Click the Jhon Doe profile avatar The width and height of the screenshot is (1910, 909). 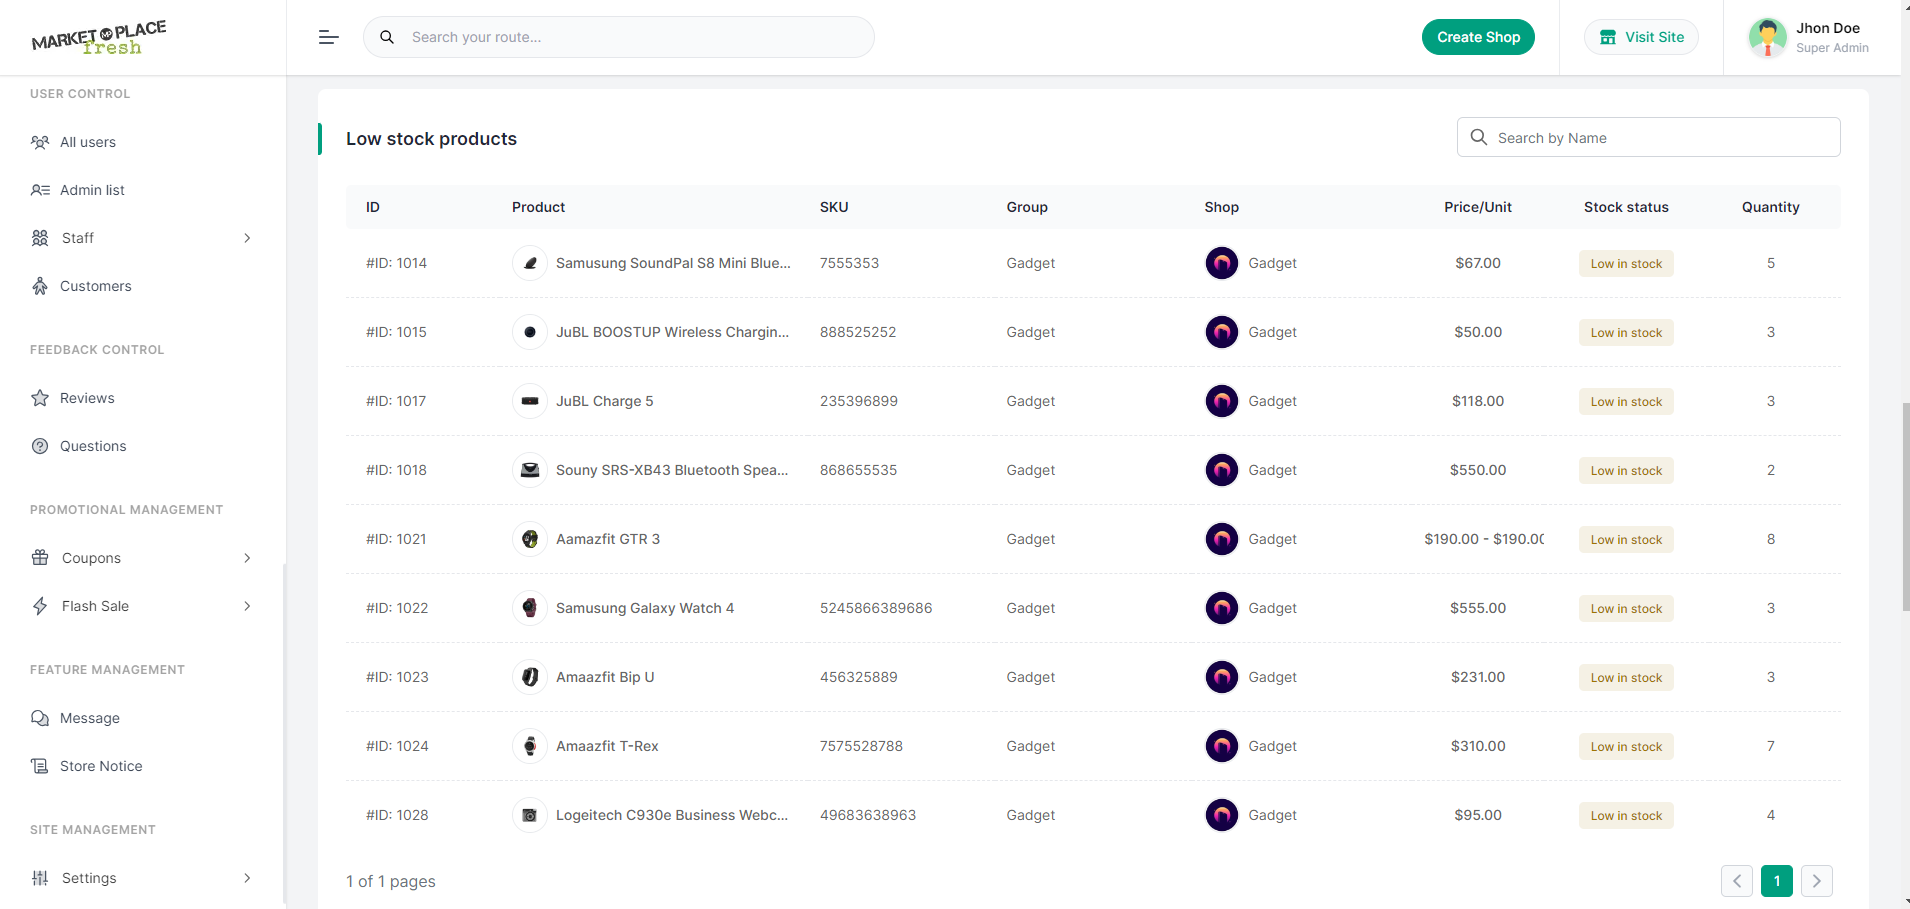pos(1767,37)
